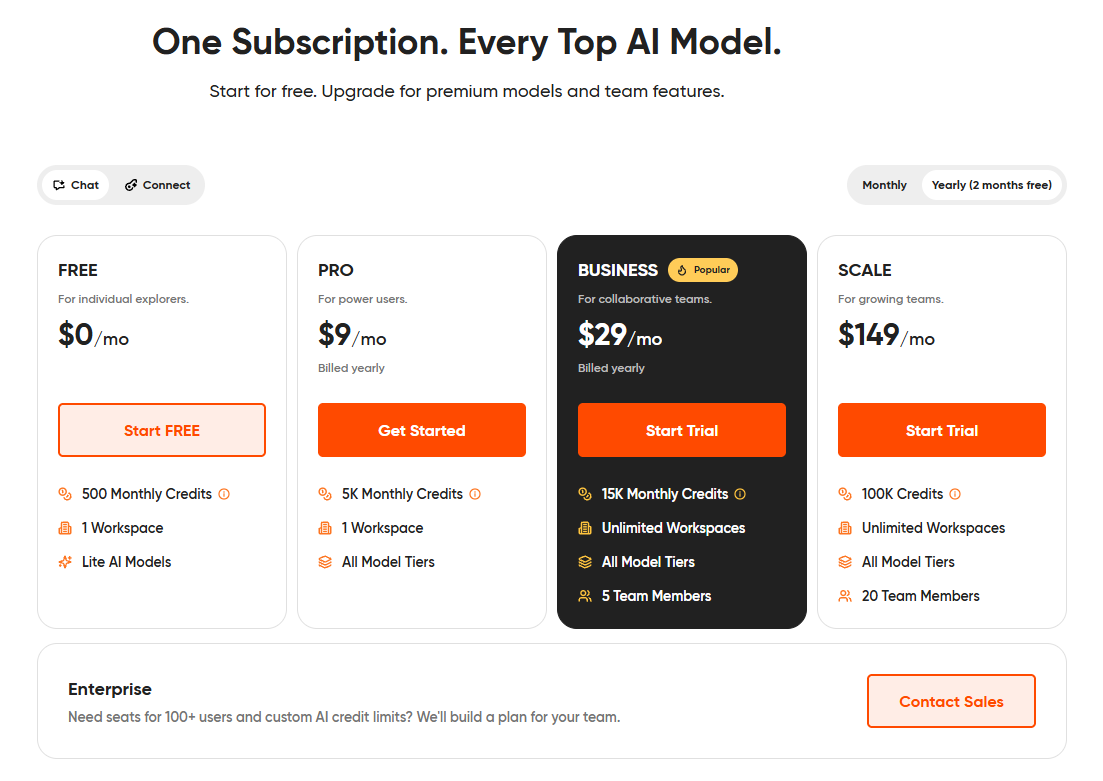Click the coin icon beside 5K Monthly Credits
Viewport: 1103px width, 781px height.
pos(324,493)
